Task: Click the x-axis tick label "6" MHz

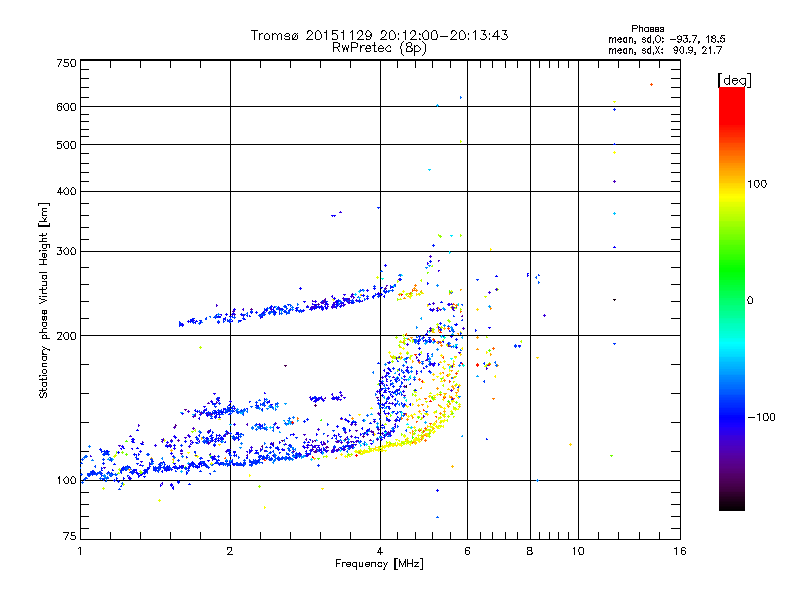Action: click(467, 551)
